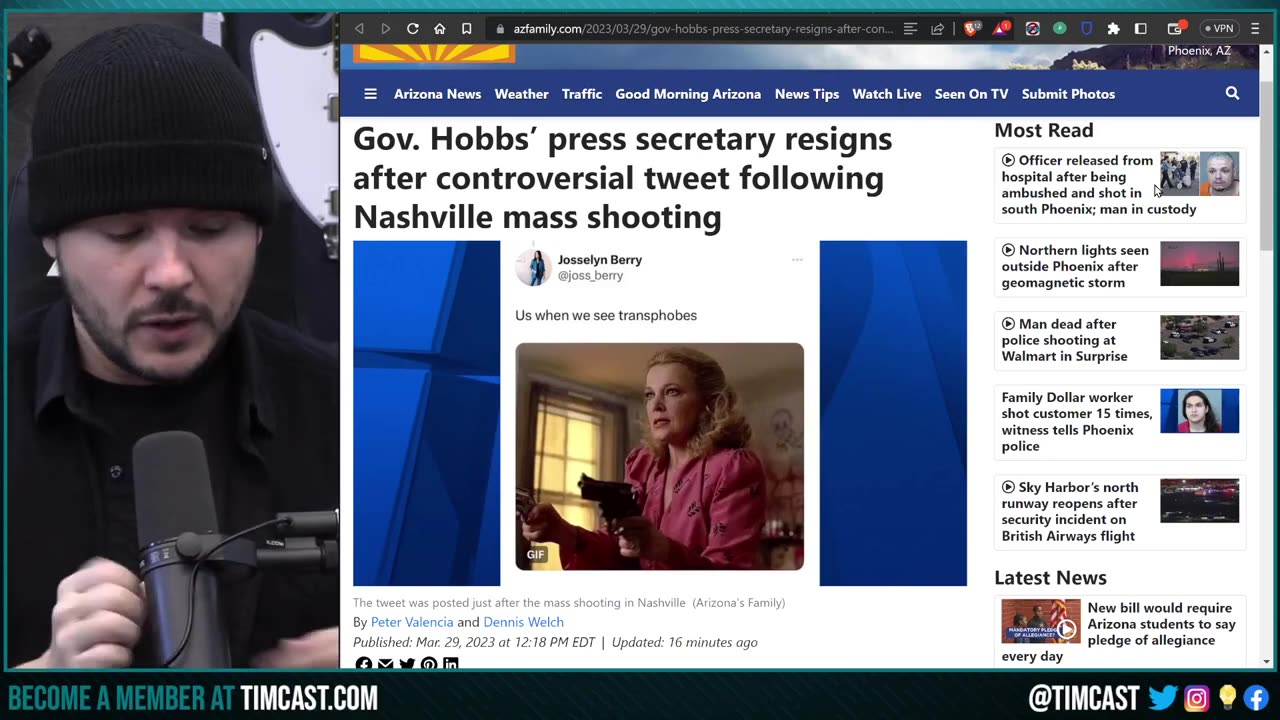This screenshot has height=720, width=1280.
Task: Click the red and white circular extension icon
Action: [x=1033, y=29]
